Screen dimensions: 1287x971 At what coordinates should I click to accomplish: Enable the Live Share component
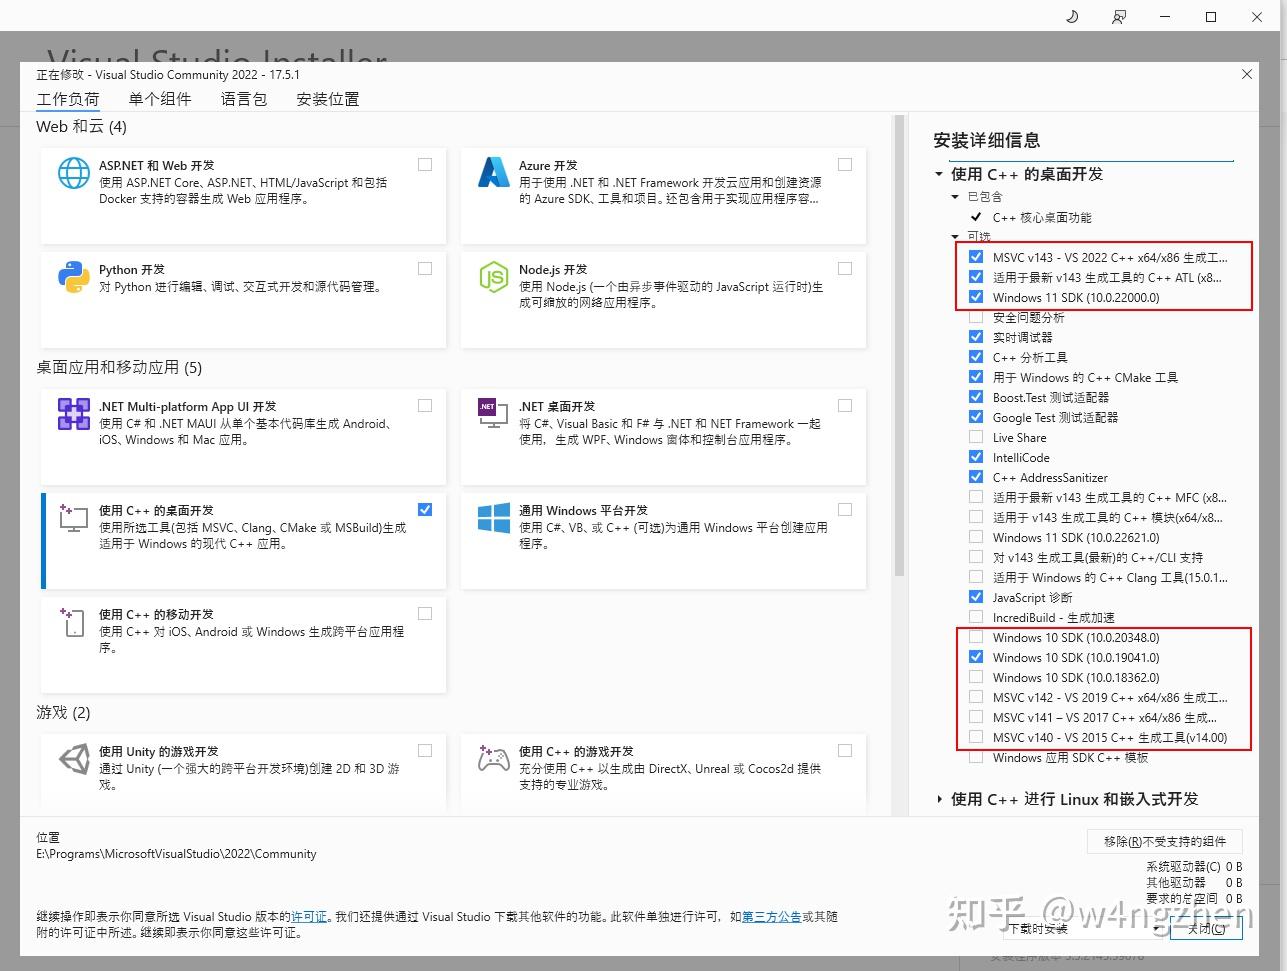pyautogui.click(x=976, y=437)
